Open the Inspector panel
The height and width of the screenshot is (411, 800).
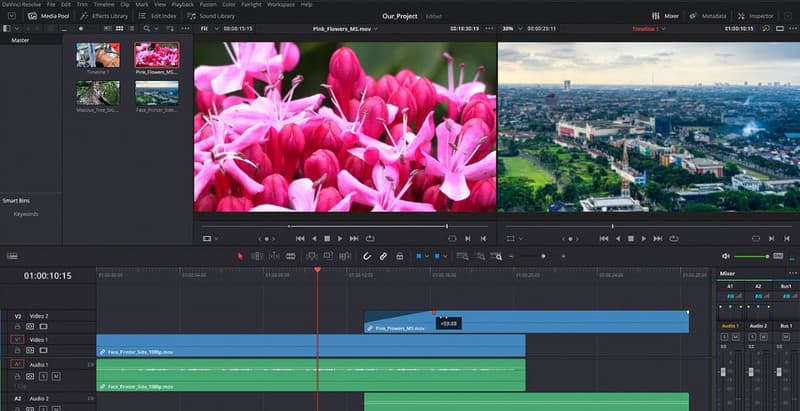click(x=755, y=16)
